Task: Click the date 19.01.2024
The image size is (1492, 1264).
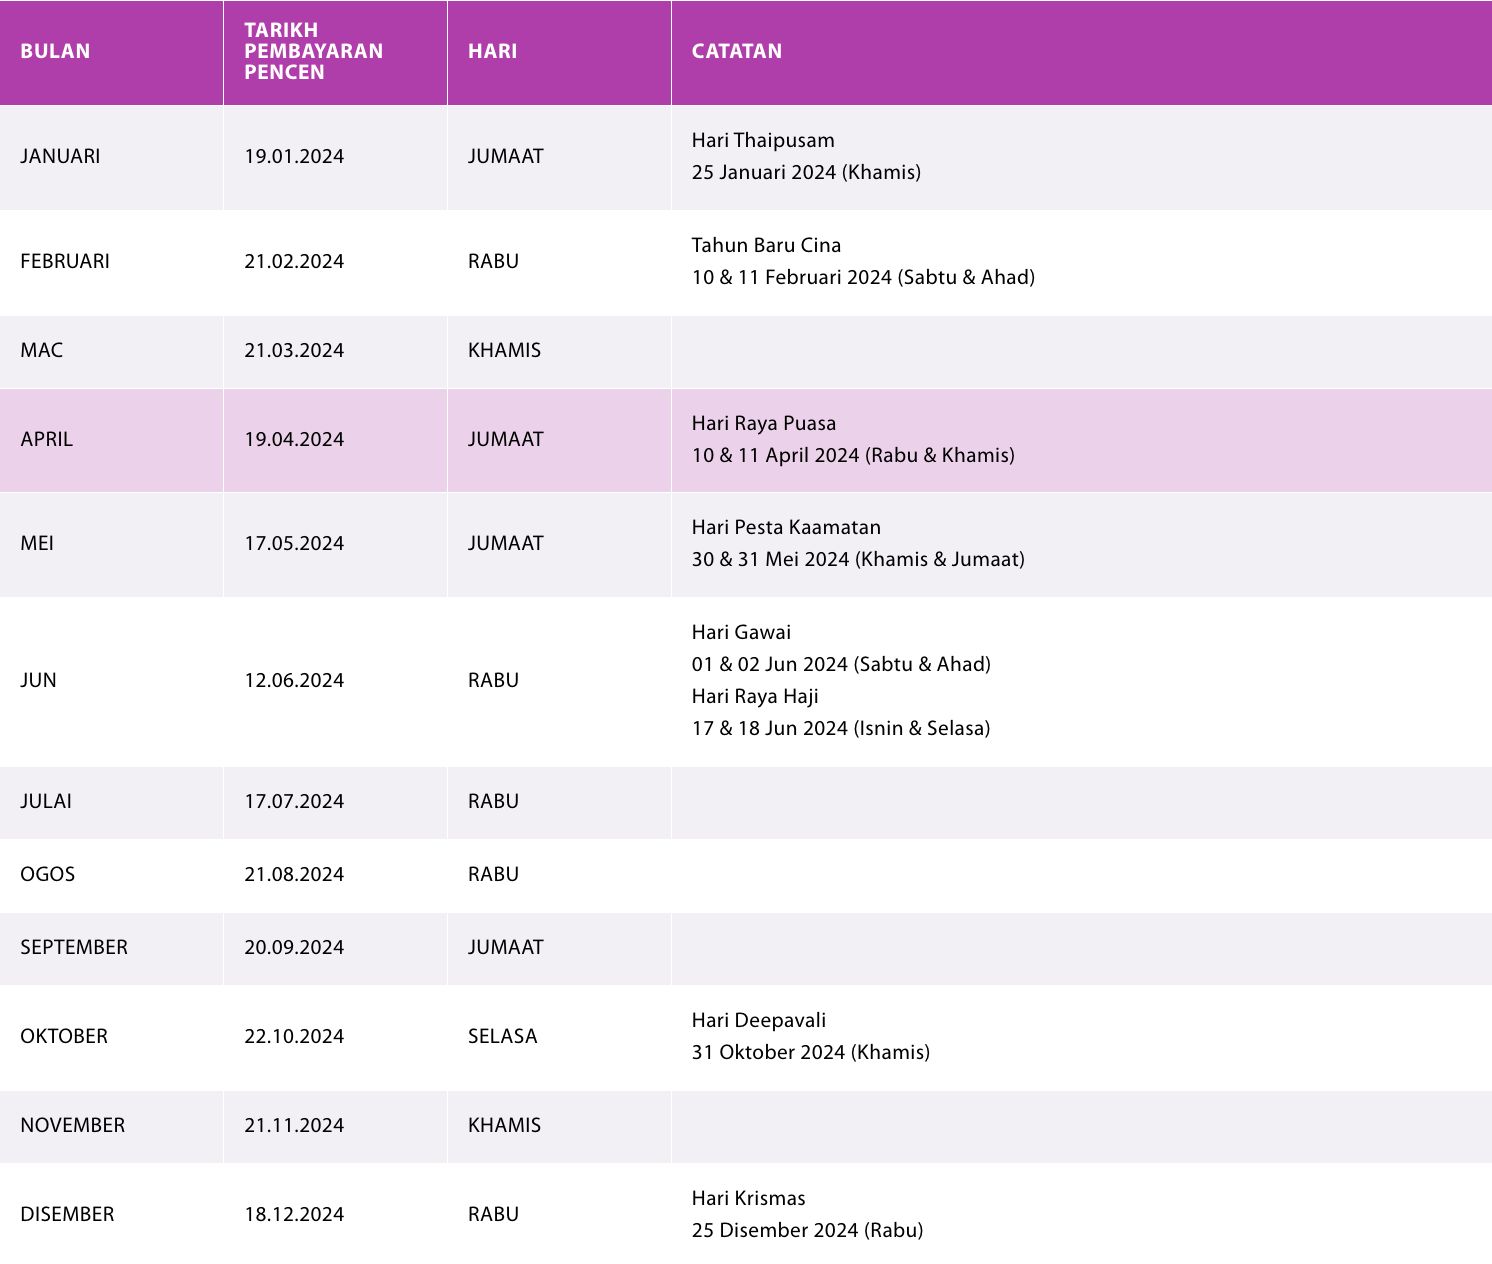Action: (294, 156)
